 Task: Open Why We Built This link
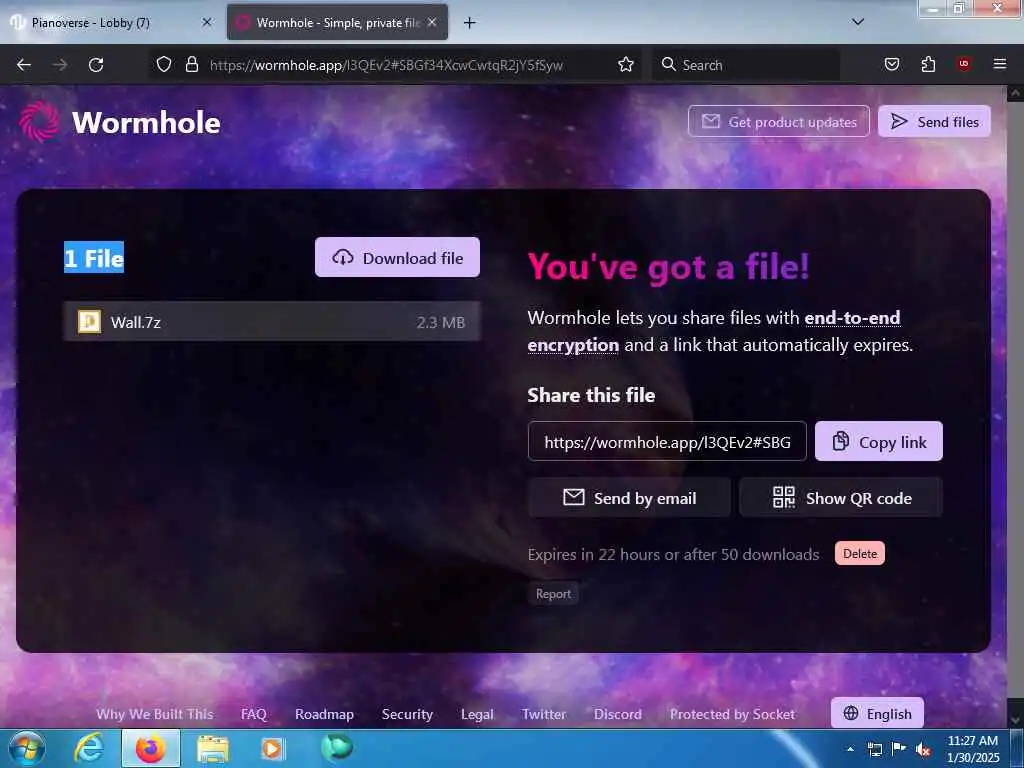[x=155, y=714]
